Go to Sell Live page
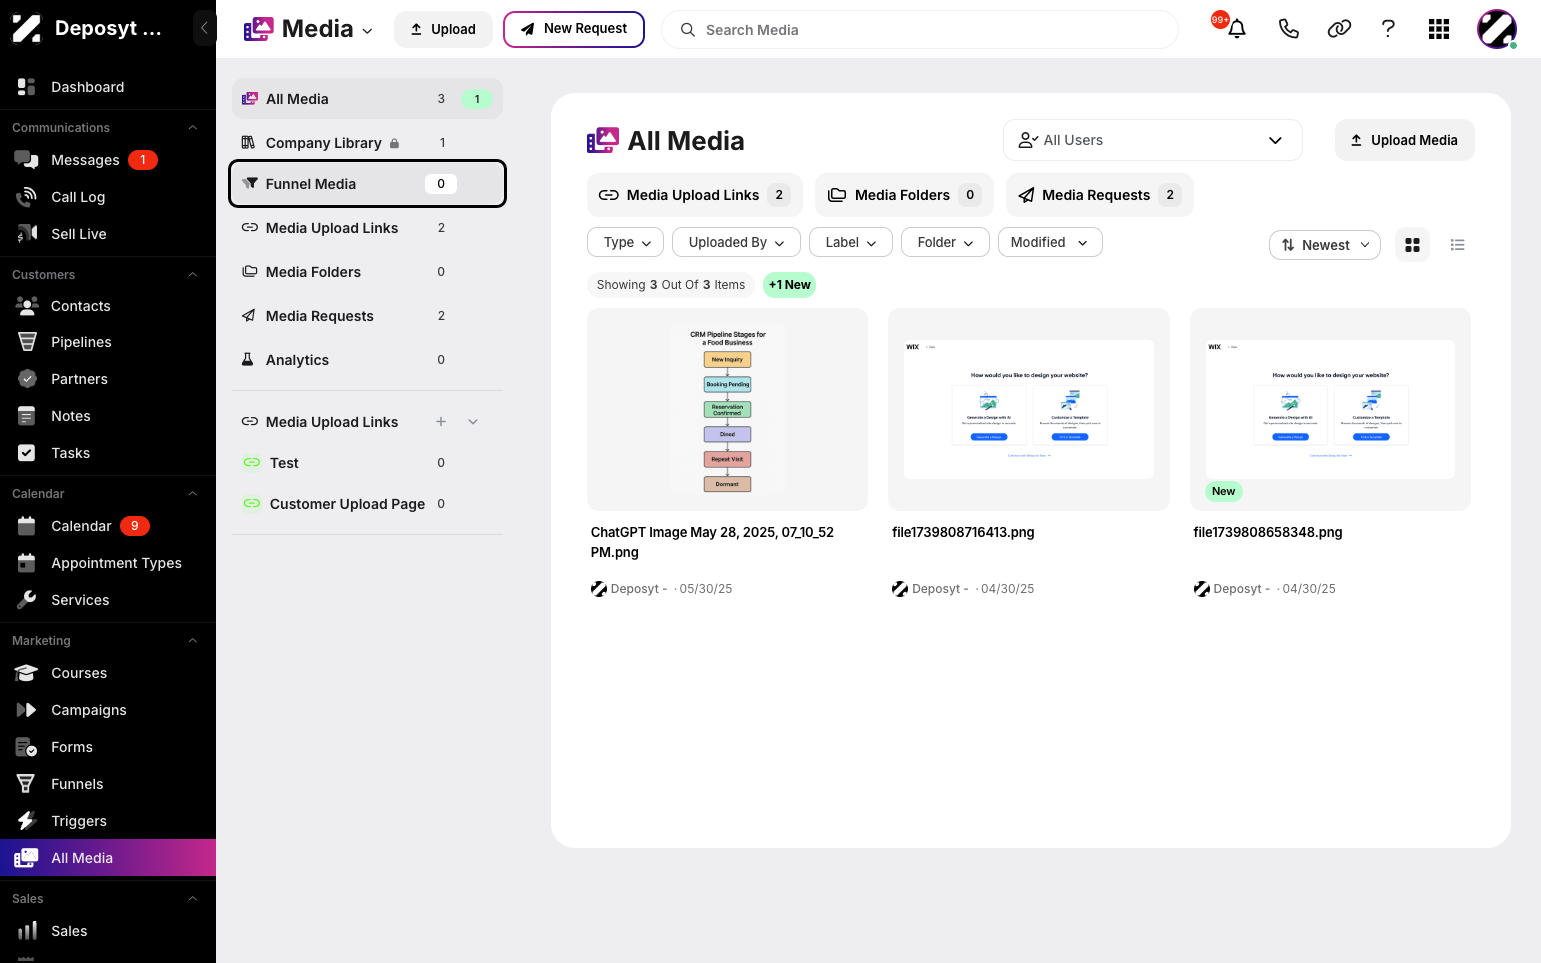 pyautogui.click(x=108, y=234)
